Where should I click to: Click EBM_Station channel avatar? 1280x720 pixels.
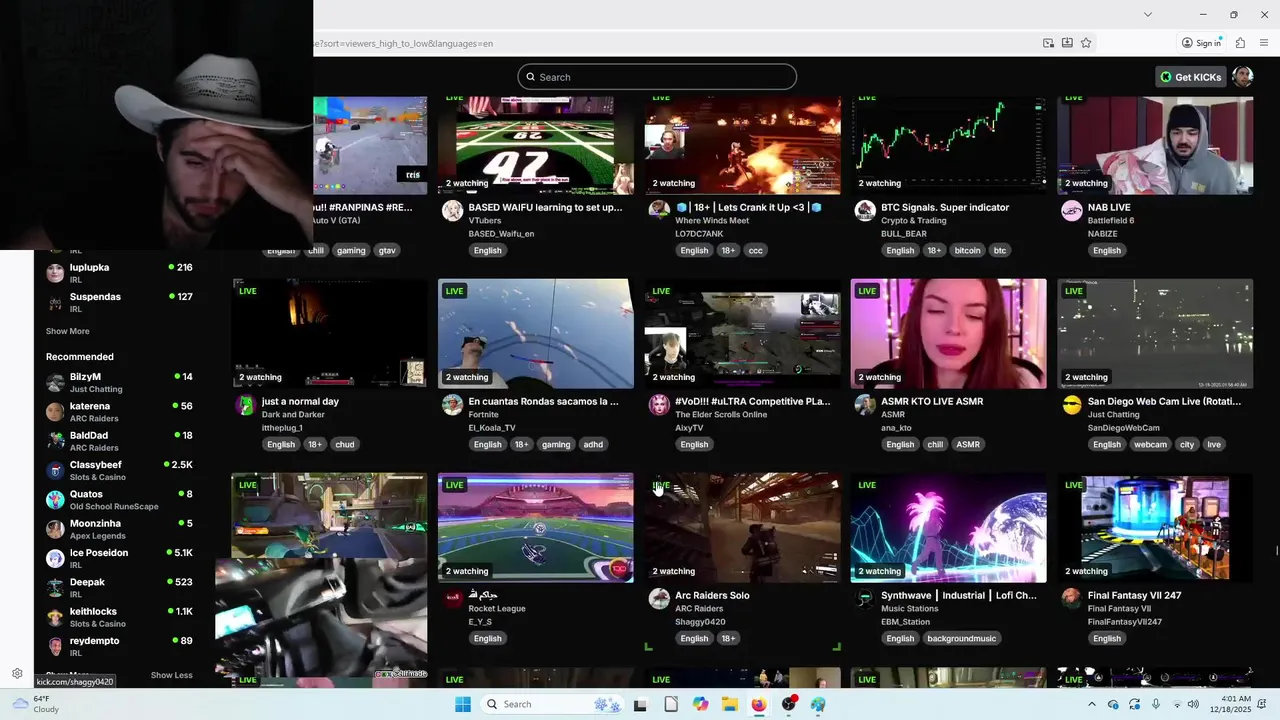[x=865, y=598]
